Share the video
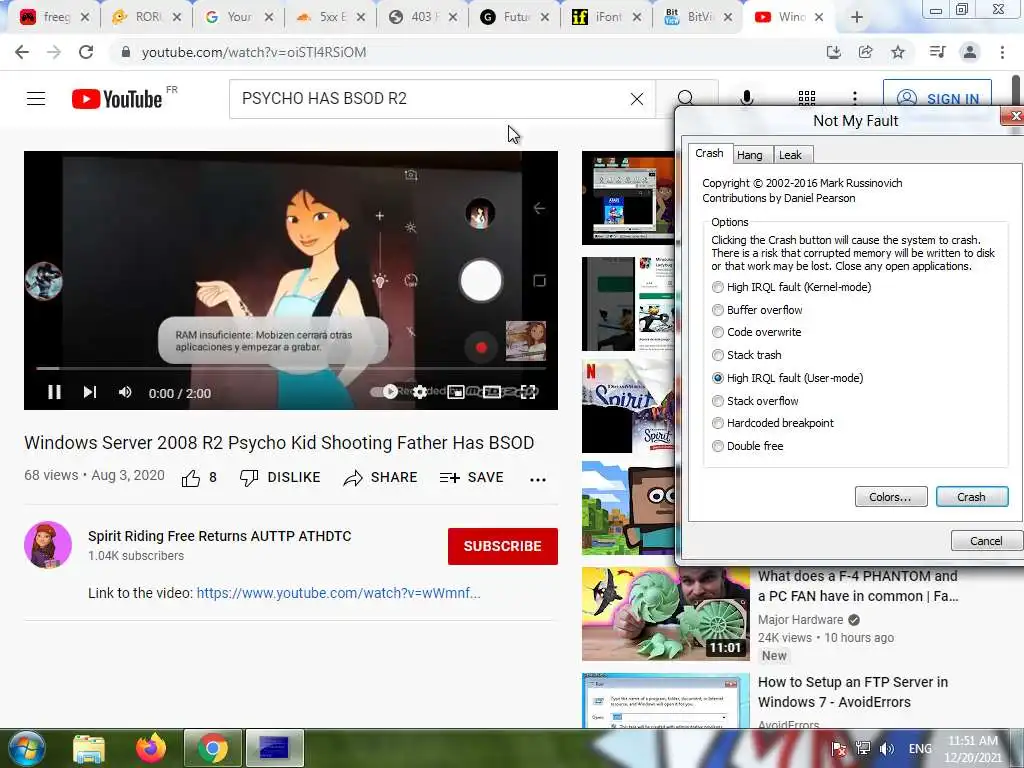Viewport: 1024px width, 768px height. pyautogui.click(x=380, y=478)
